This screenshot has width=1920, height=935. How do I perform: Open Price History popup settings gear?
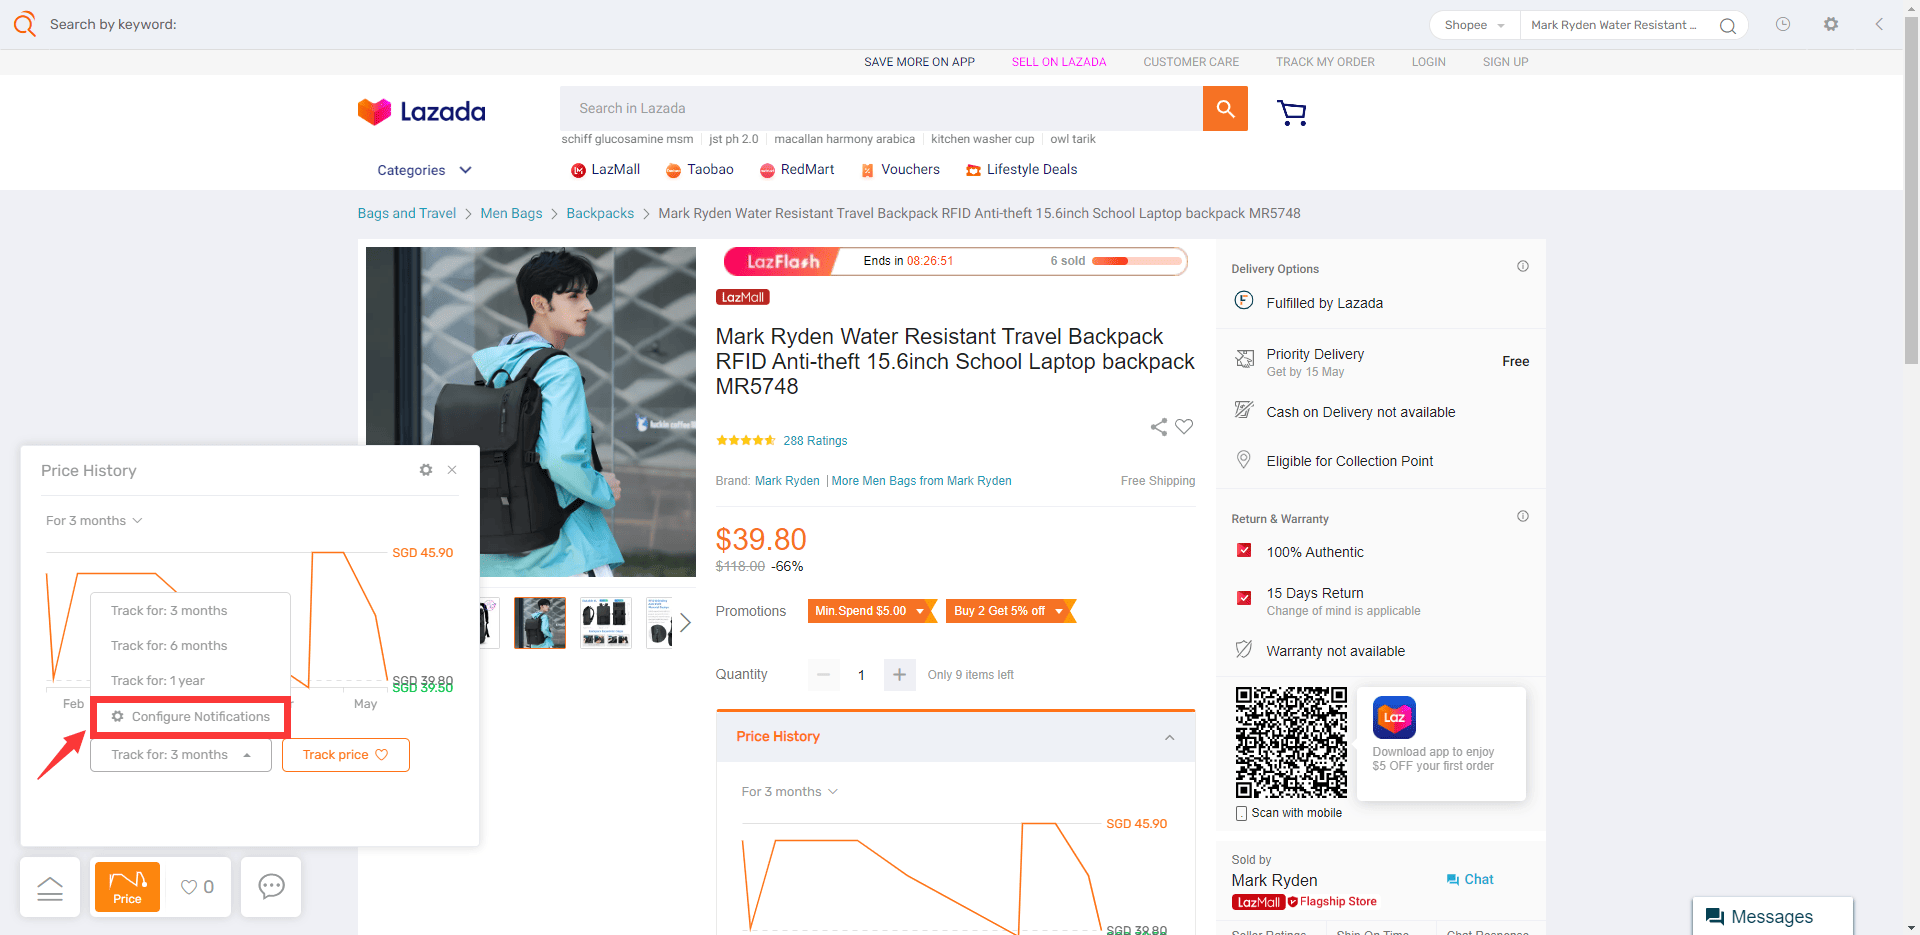[426, 470]
